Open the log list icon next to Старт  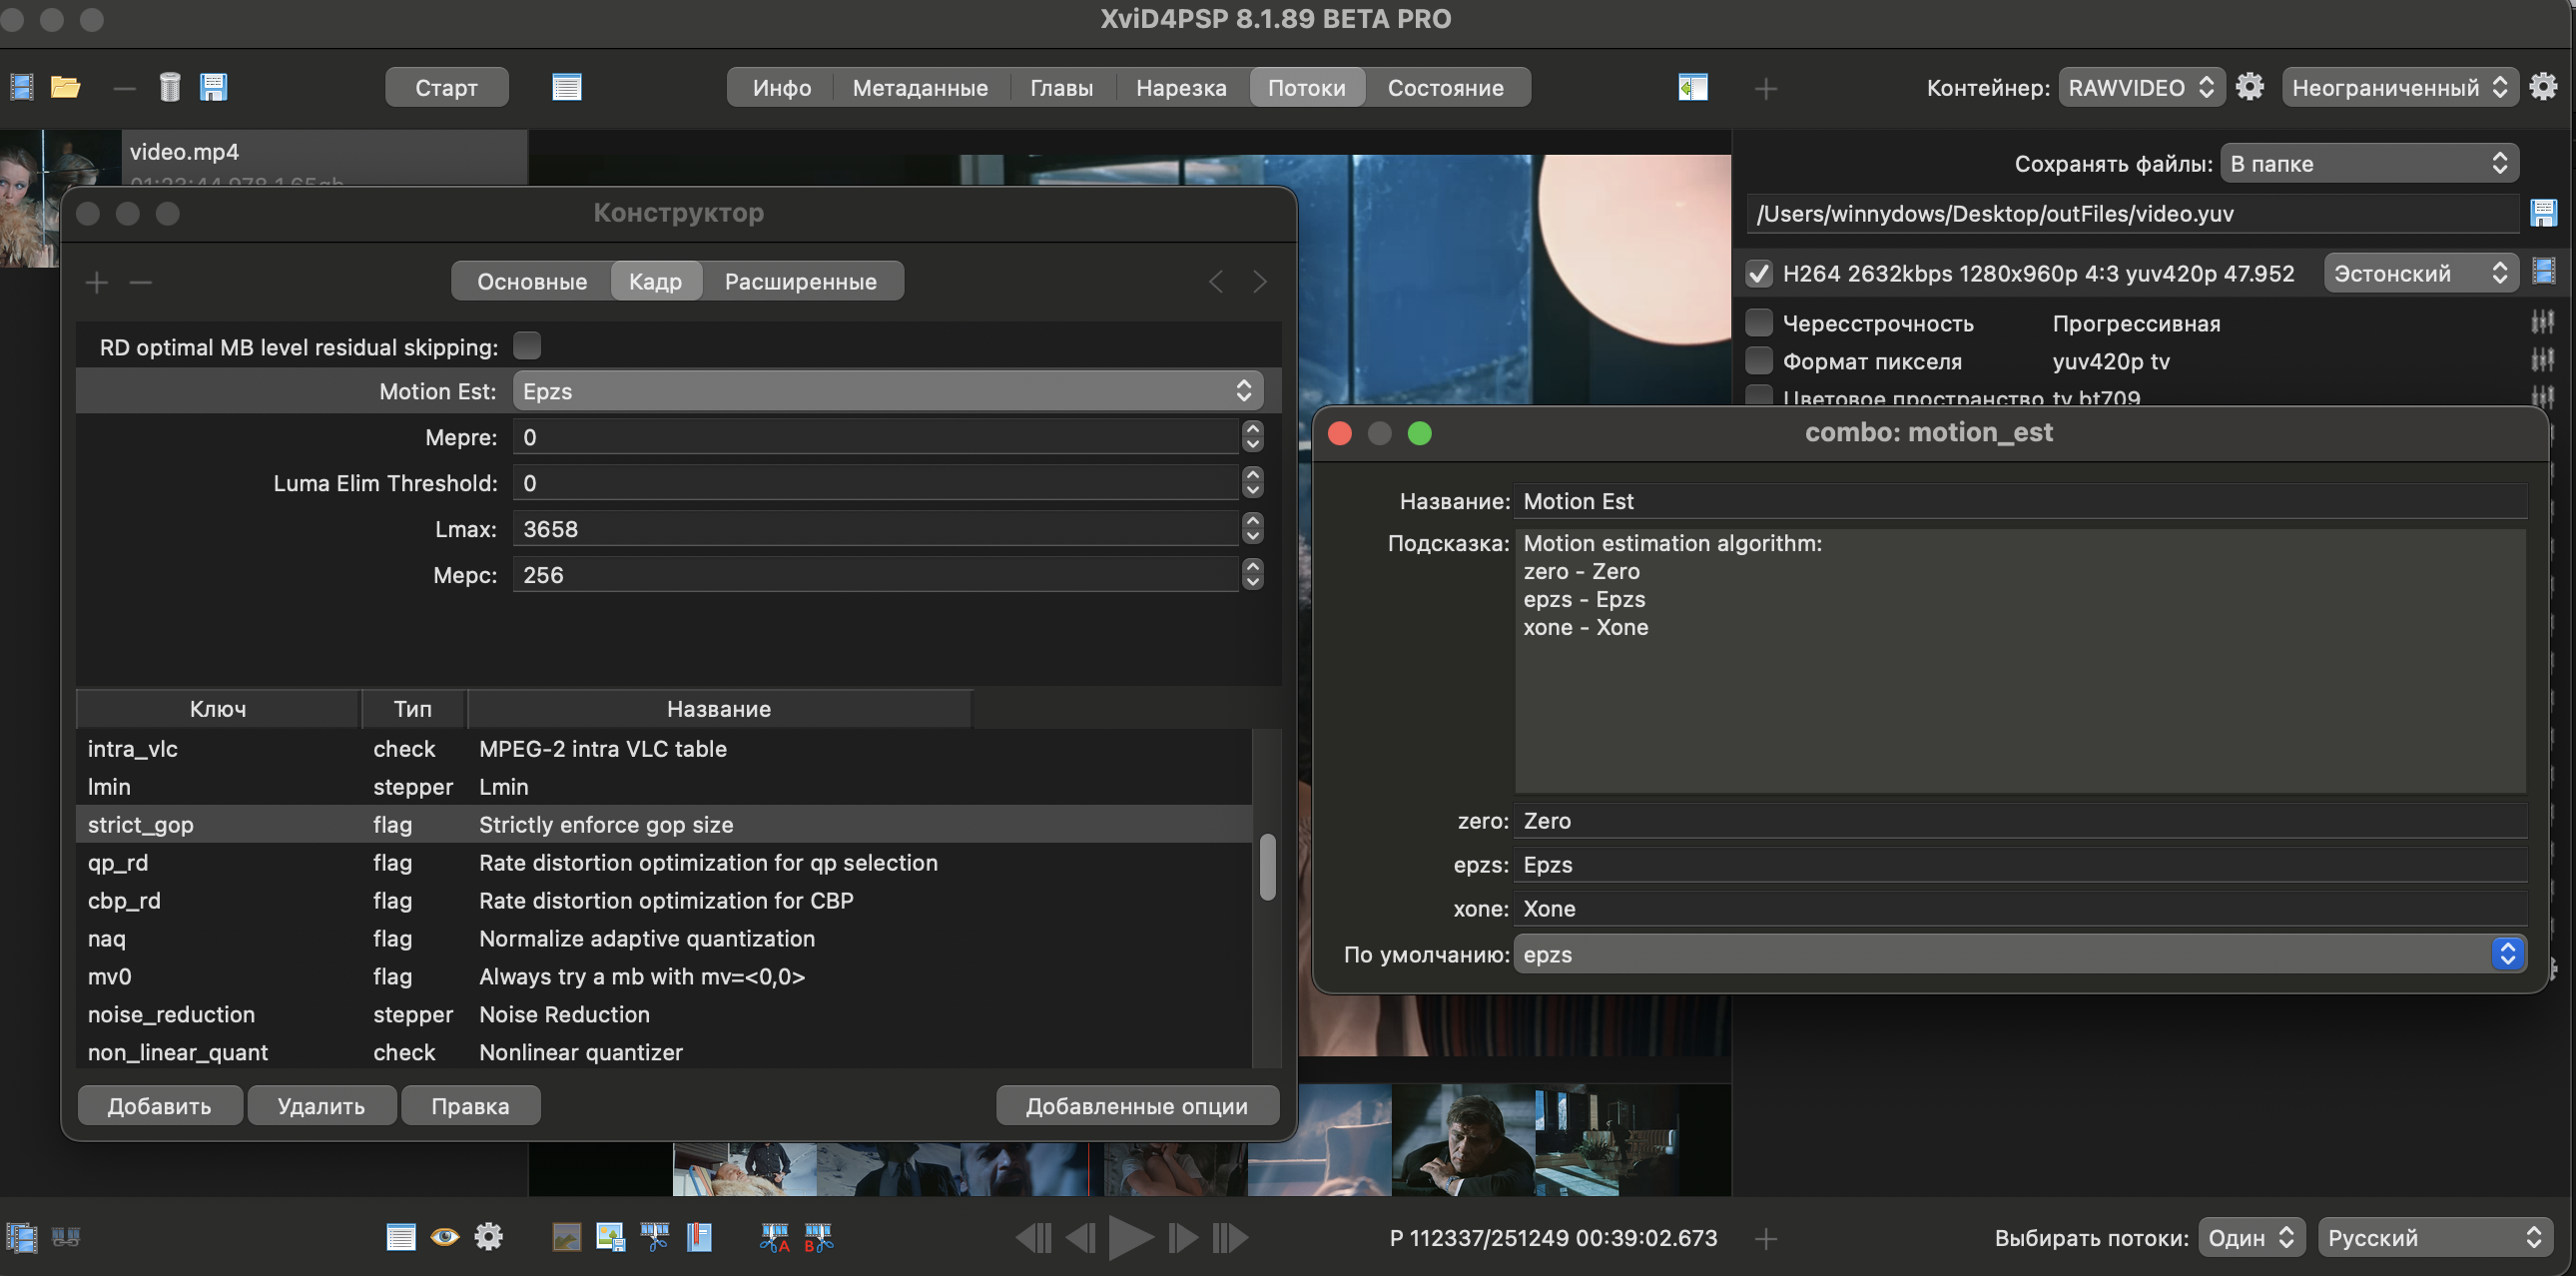[567, 87]
